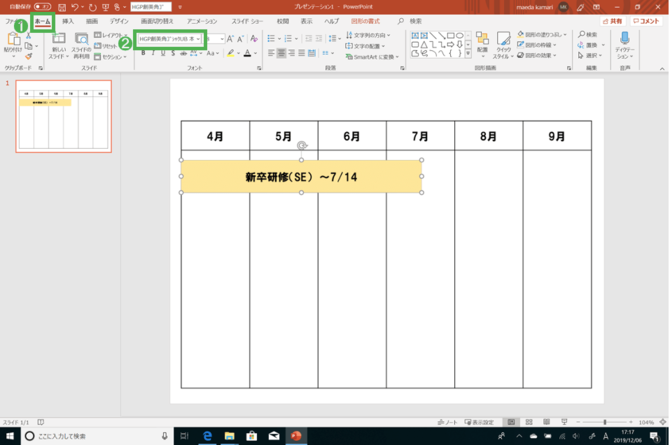Click Reset (リセット) slide button
The image size is (670, 445).
tap(106, 46)
